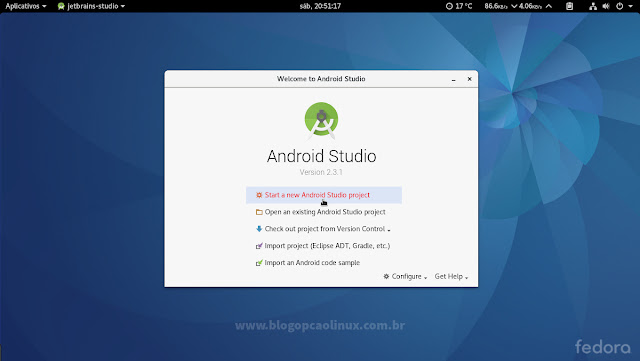Open the Configure dropdown

405,276
